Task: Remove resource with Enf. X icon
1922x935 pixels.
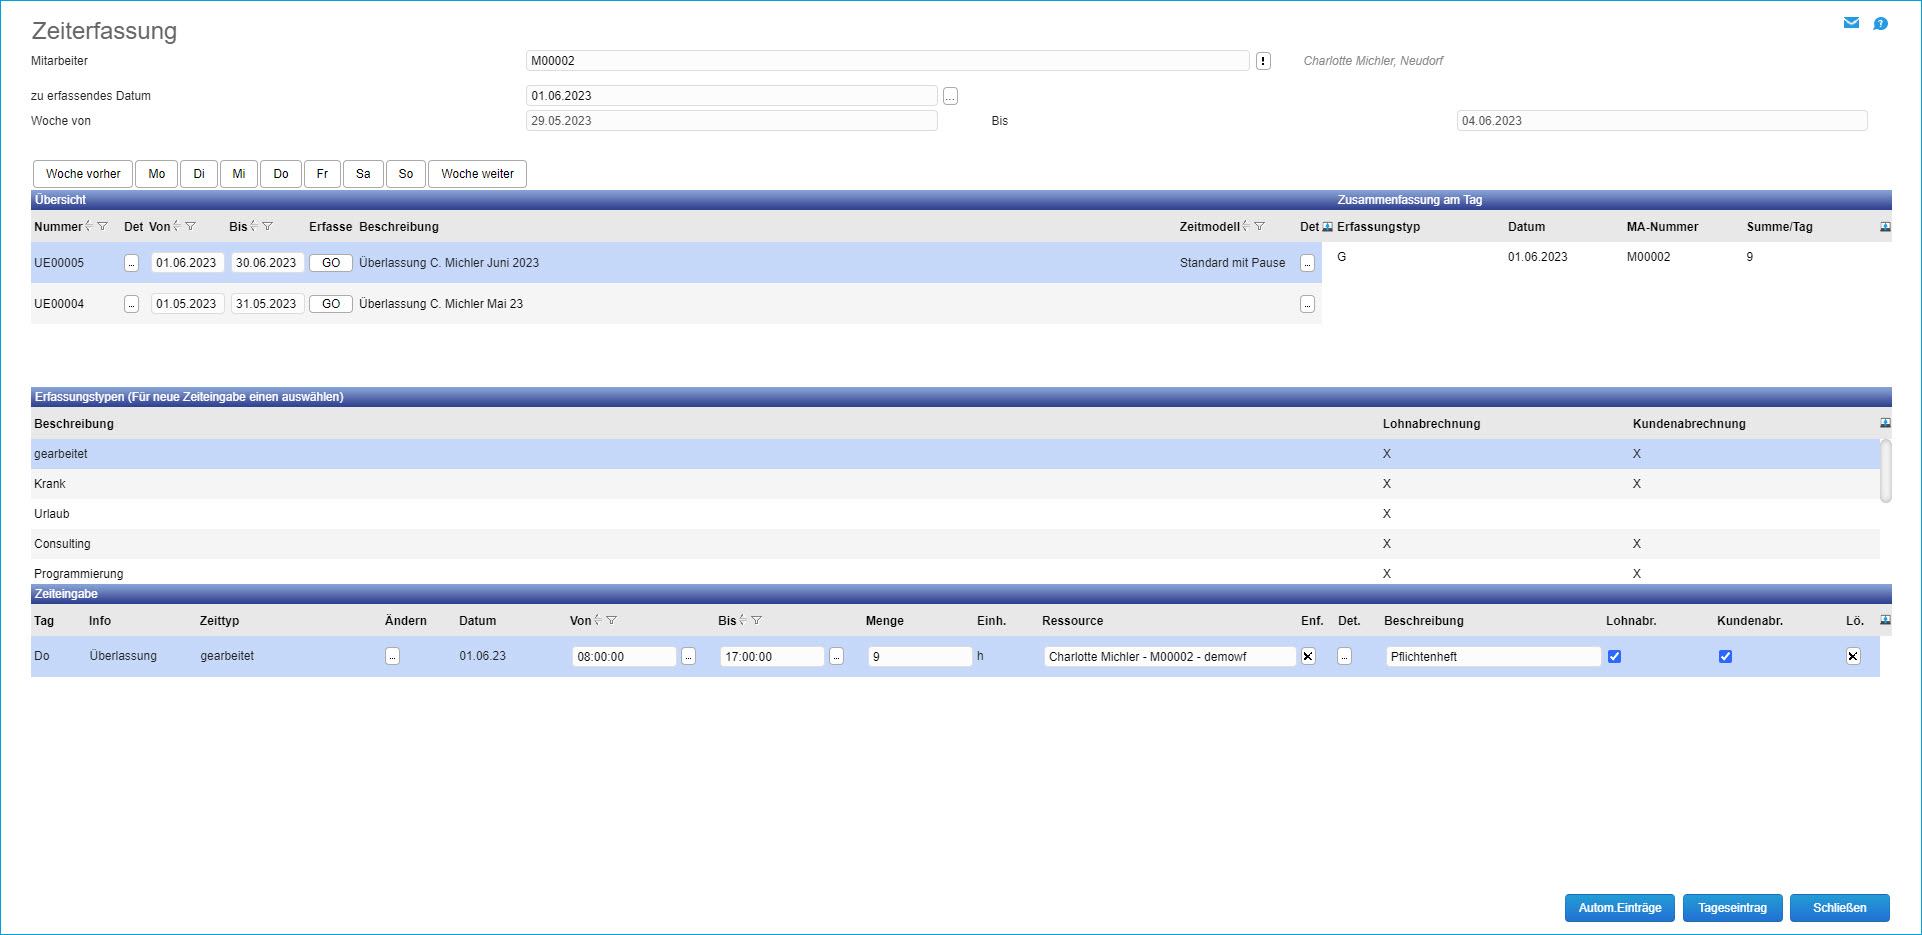Action: click(1308, 657)
